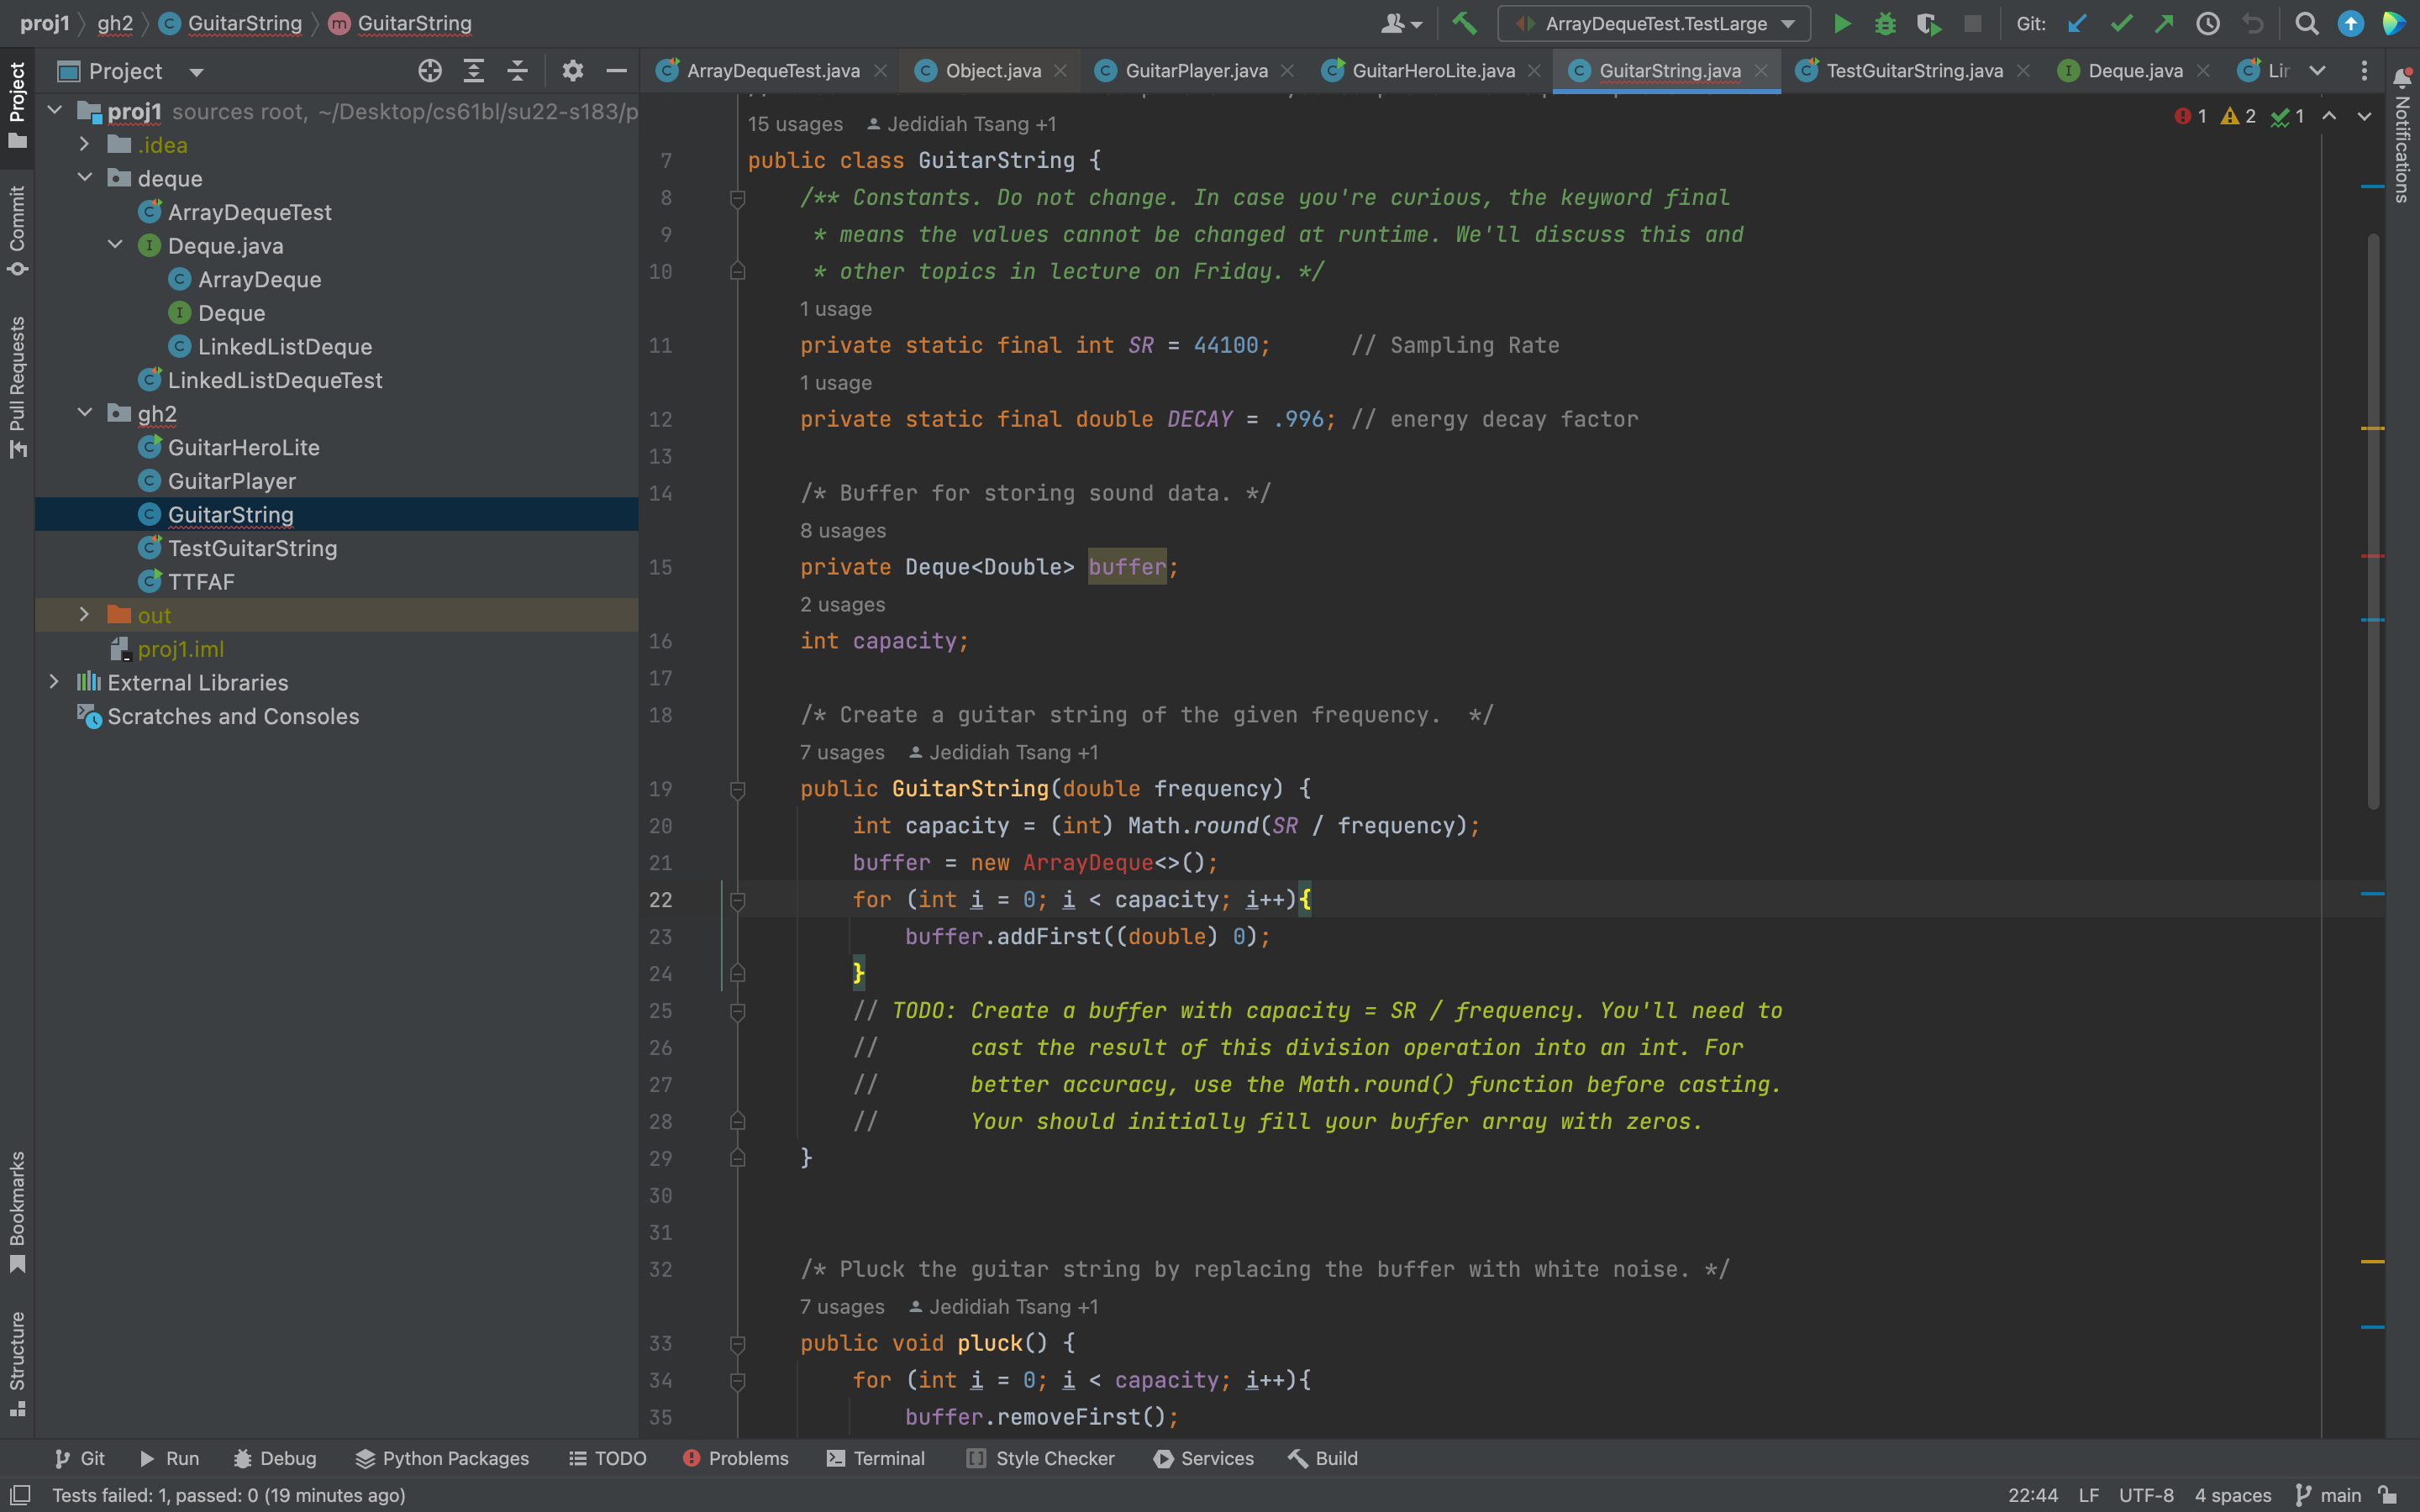Screen dimensions: 2420x1512
Task: Toggle the Bookmarks tool window
Action: pos(17,1211)
